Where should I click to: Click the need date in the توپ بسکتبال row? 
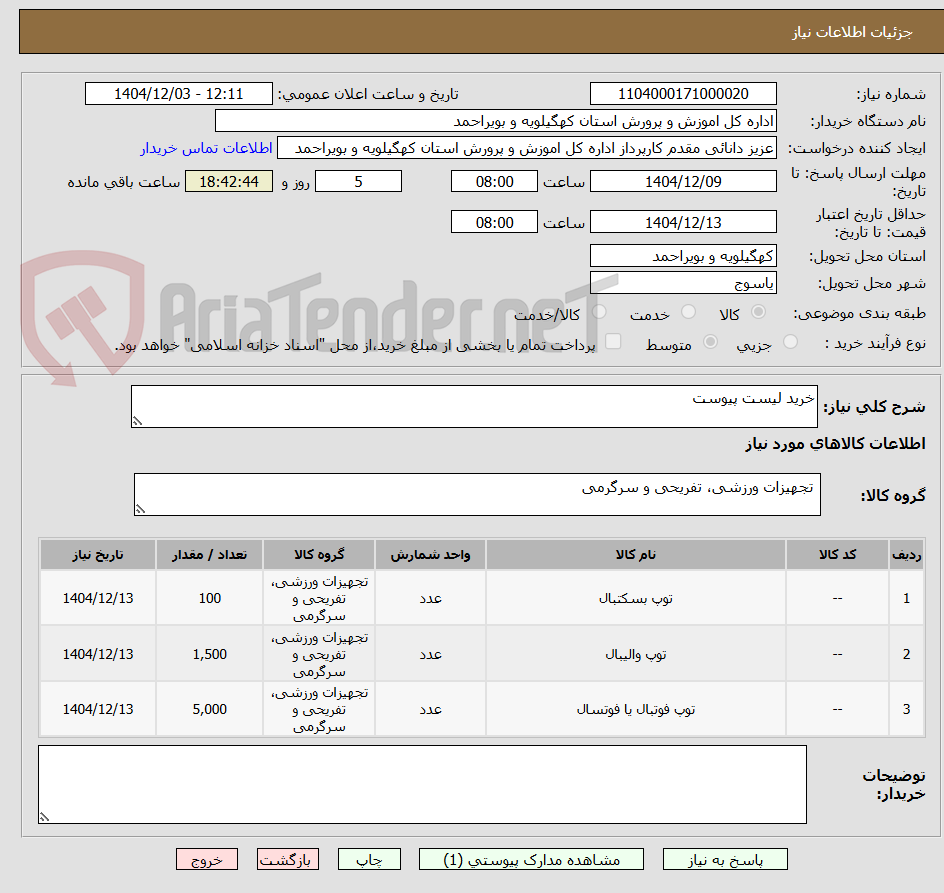click(x=98, y=599)
